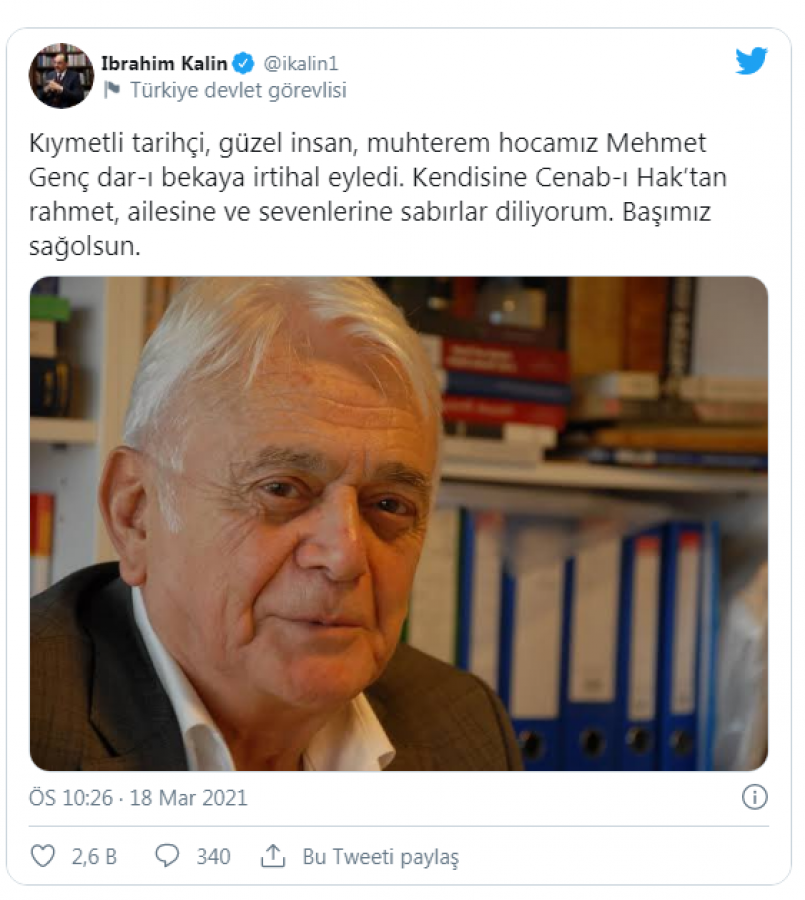Click the Bu Tweeti paylaş text
Image resolution: width=805 pixels, height=900 pixels.
[381, 857]
